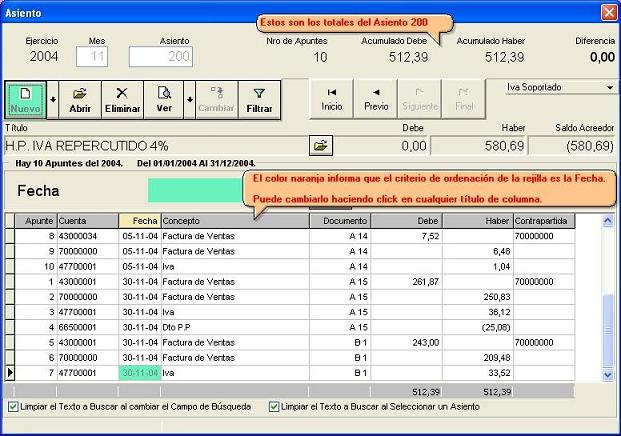Click the Final navigation button
621x436 pixels.
click(464, 99)
